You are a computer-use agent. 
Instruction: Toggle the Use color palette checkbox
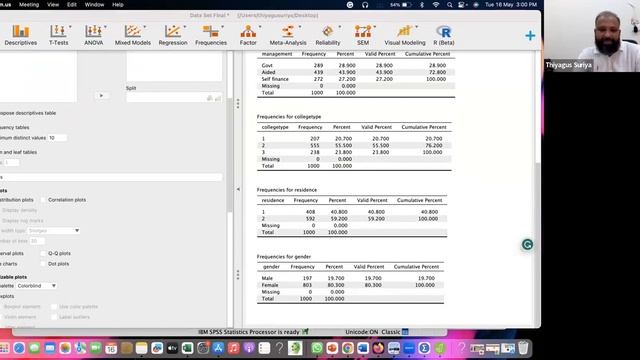54,307
